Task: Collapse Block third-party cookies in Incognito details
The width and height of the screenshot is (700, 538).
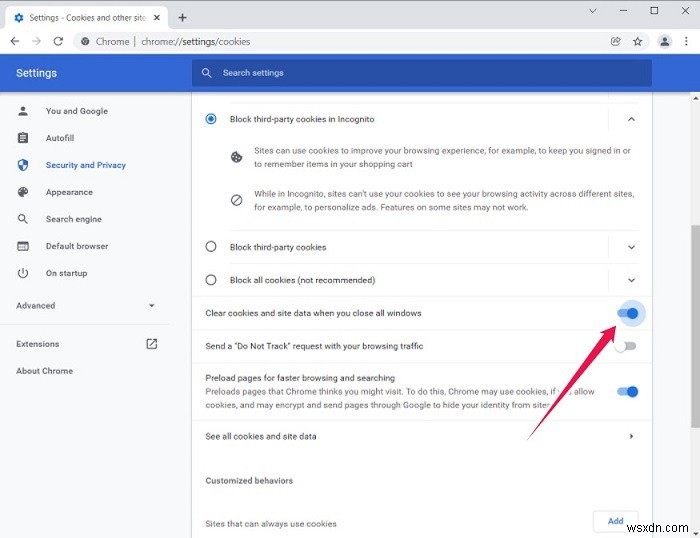Action: click(631, 119)
